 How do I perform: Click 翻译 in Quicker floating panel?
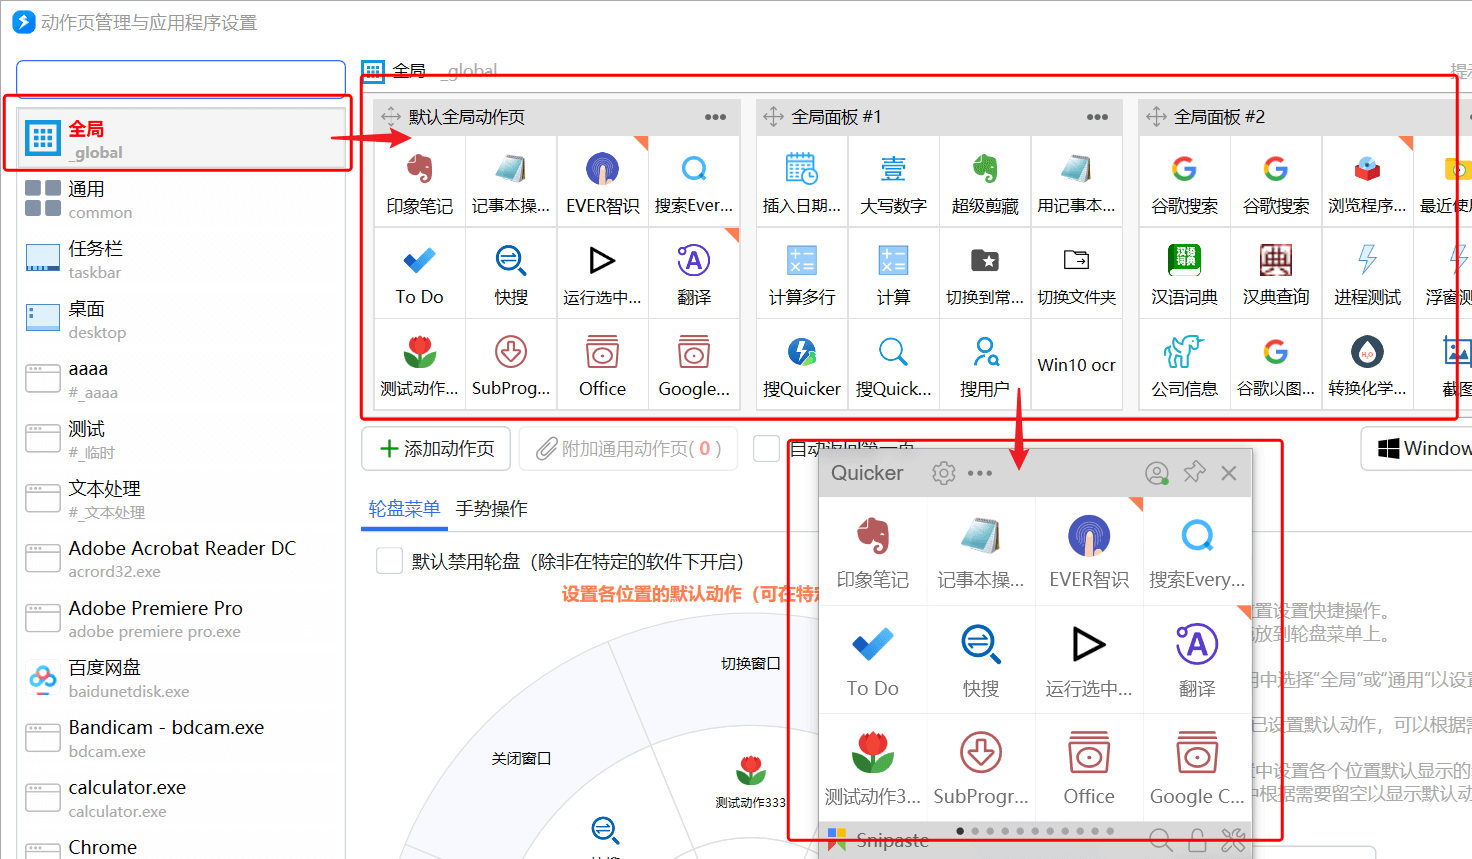[x=1197, y=660]
